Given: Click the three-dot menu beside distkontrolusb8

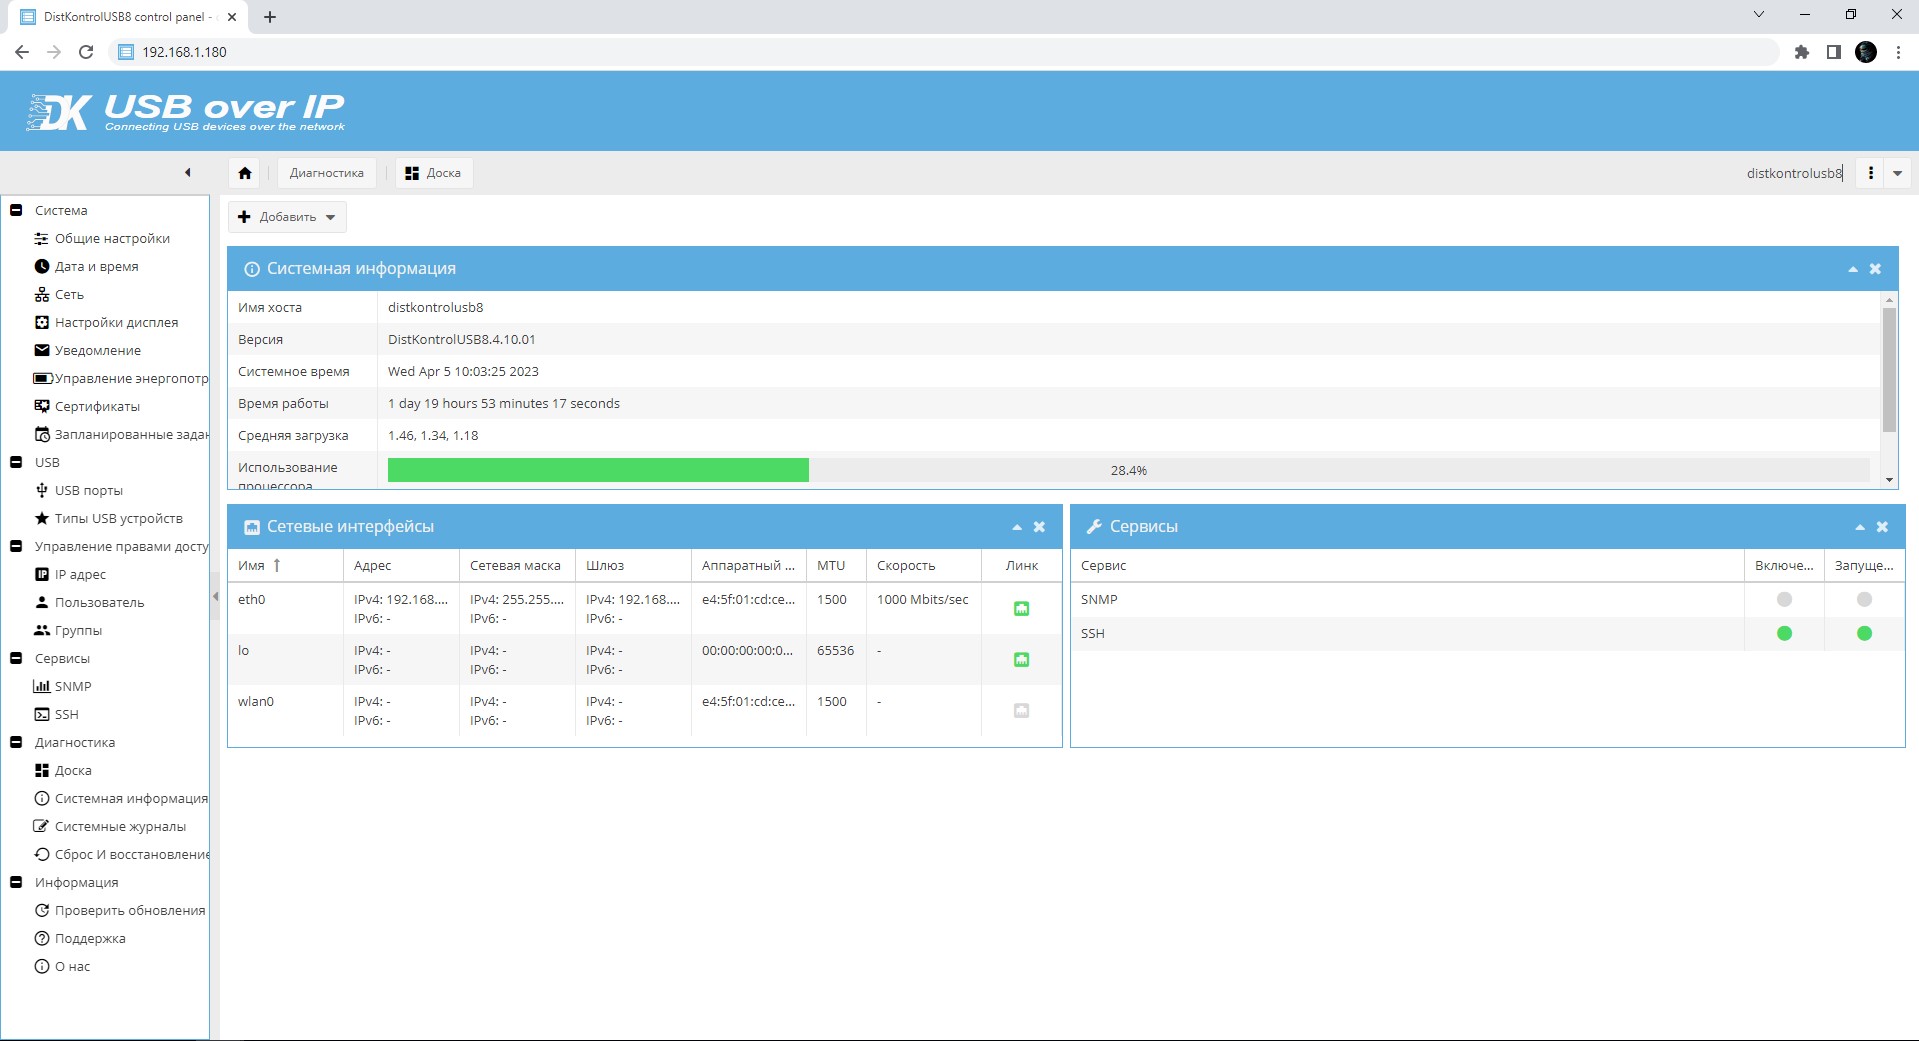Looking at the screenshot, I should [1870, 173].
